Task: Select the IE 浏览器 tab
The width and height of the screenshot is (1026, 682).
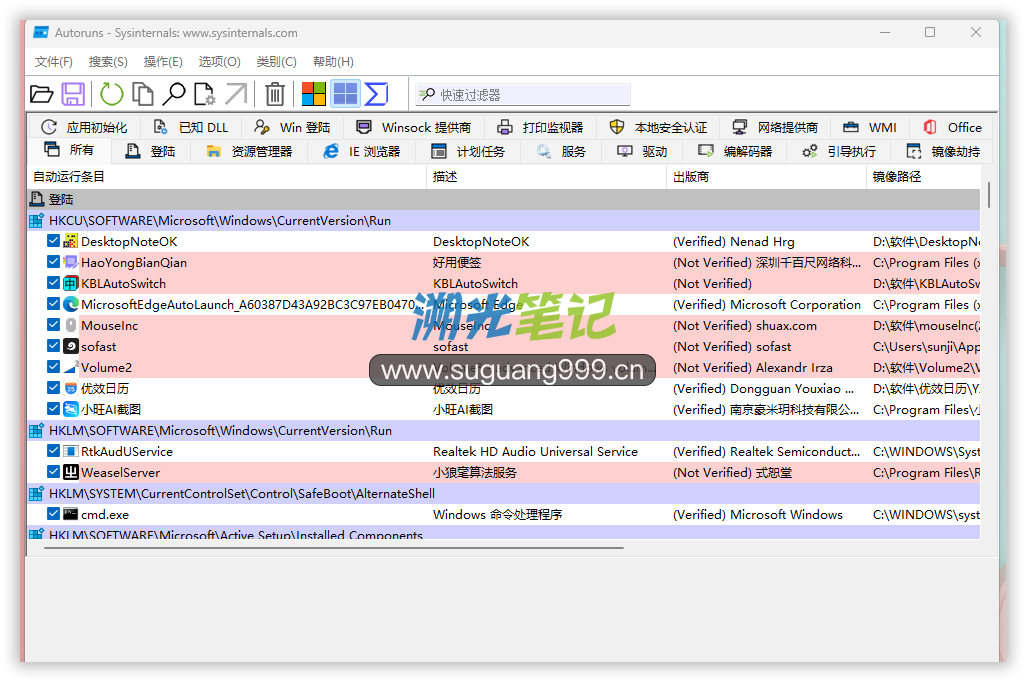Action: [x=362, y=151]
